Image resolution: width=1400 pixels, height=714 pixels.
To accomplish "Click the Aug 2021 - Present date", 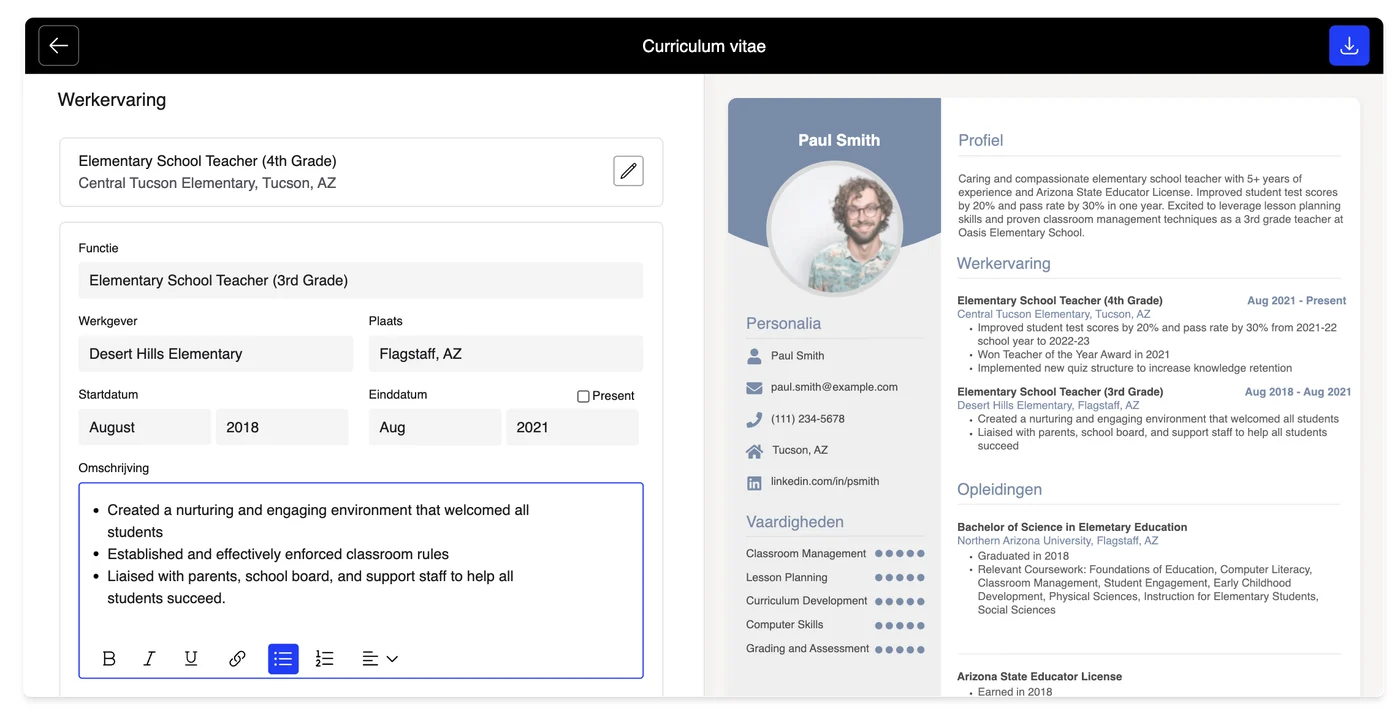I will coord(1296,300).
